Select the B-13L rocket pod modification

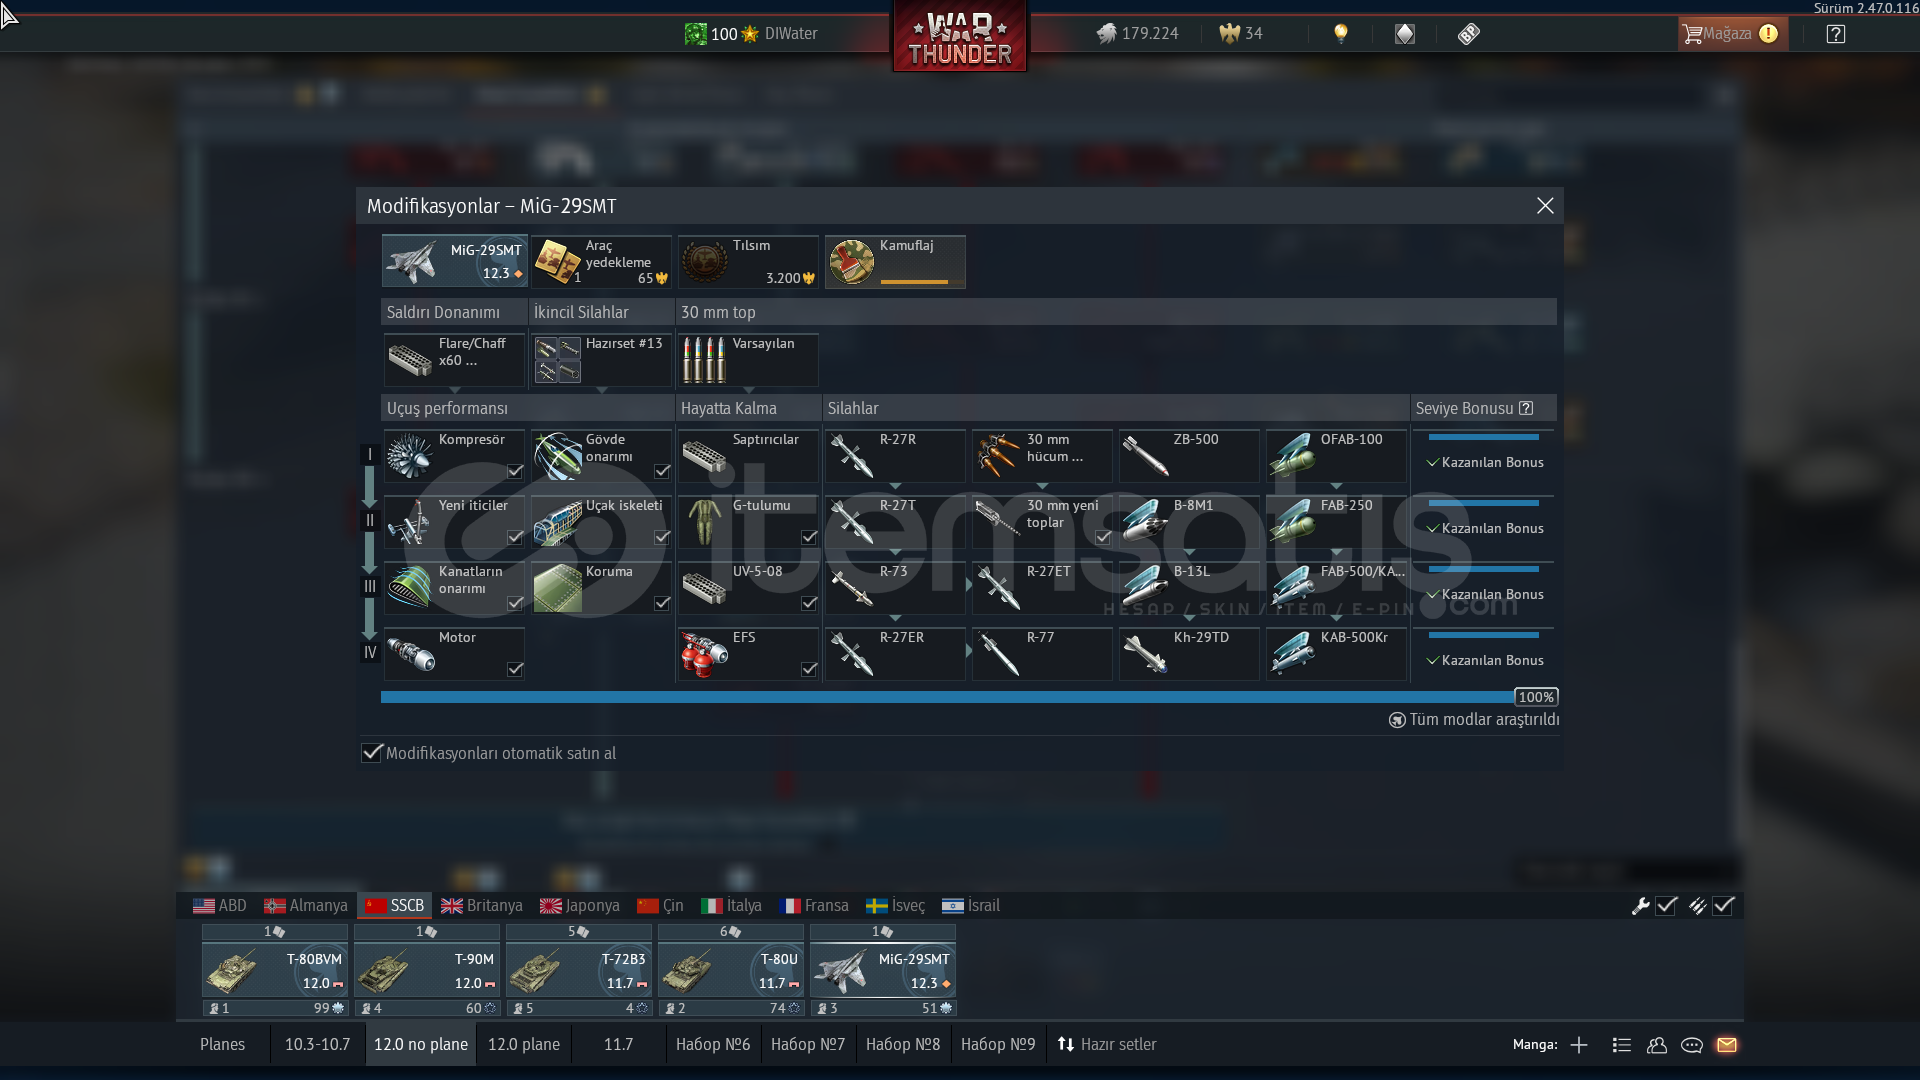pyautogui.click(x=1189, y=588)
